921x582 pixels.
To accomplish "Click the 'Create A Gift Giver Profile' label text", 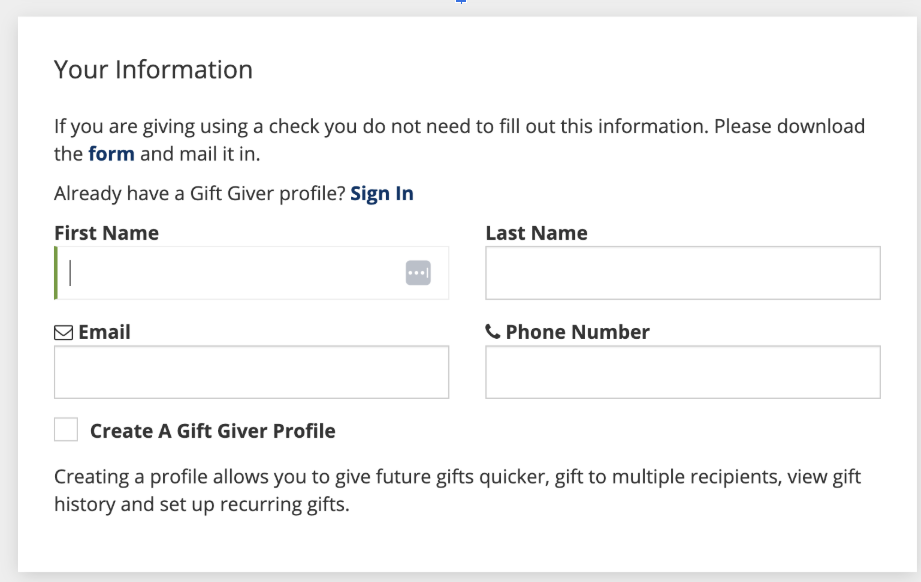I will 213,431.
